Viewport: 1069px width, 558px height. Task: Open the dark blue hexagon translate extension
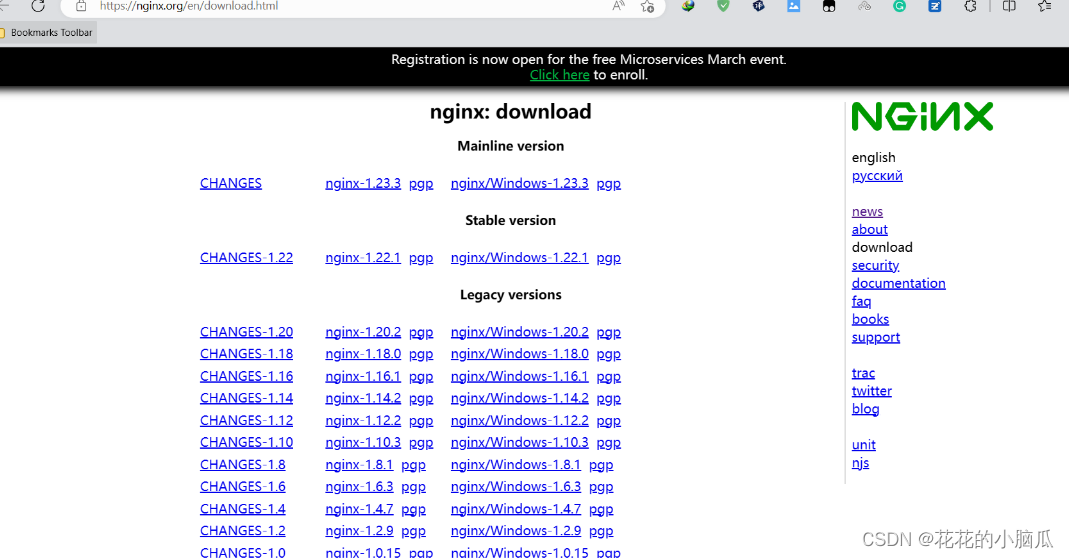click(759, 6)
